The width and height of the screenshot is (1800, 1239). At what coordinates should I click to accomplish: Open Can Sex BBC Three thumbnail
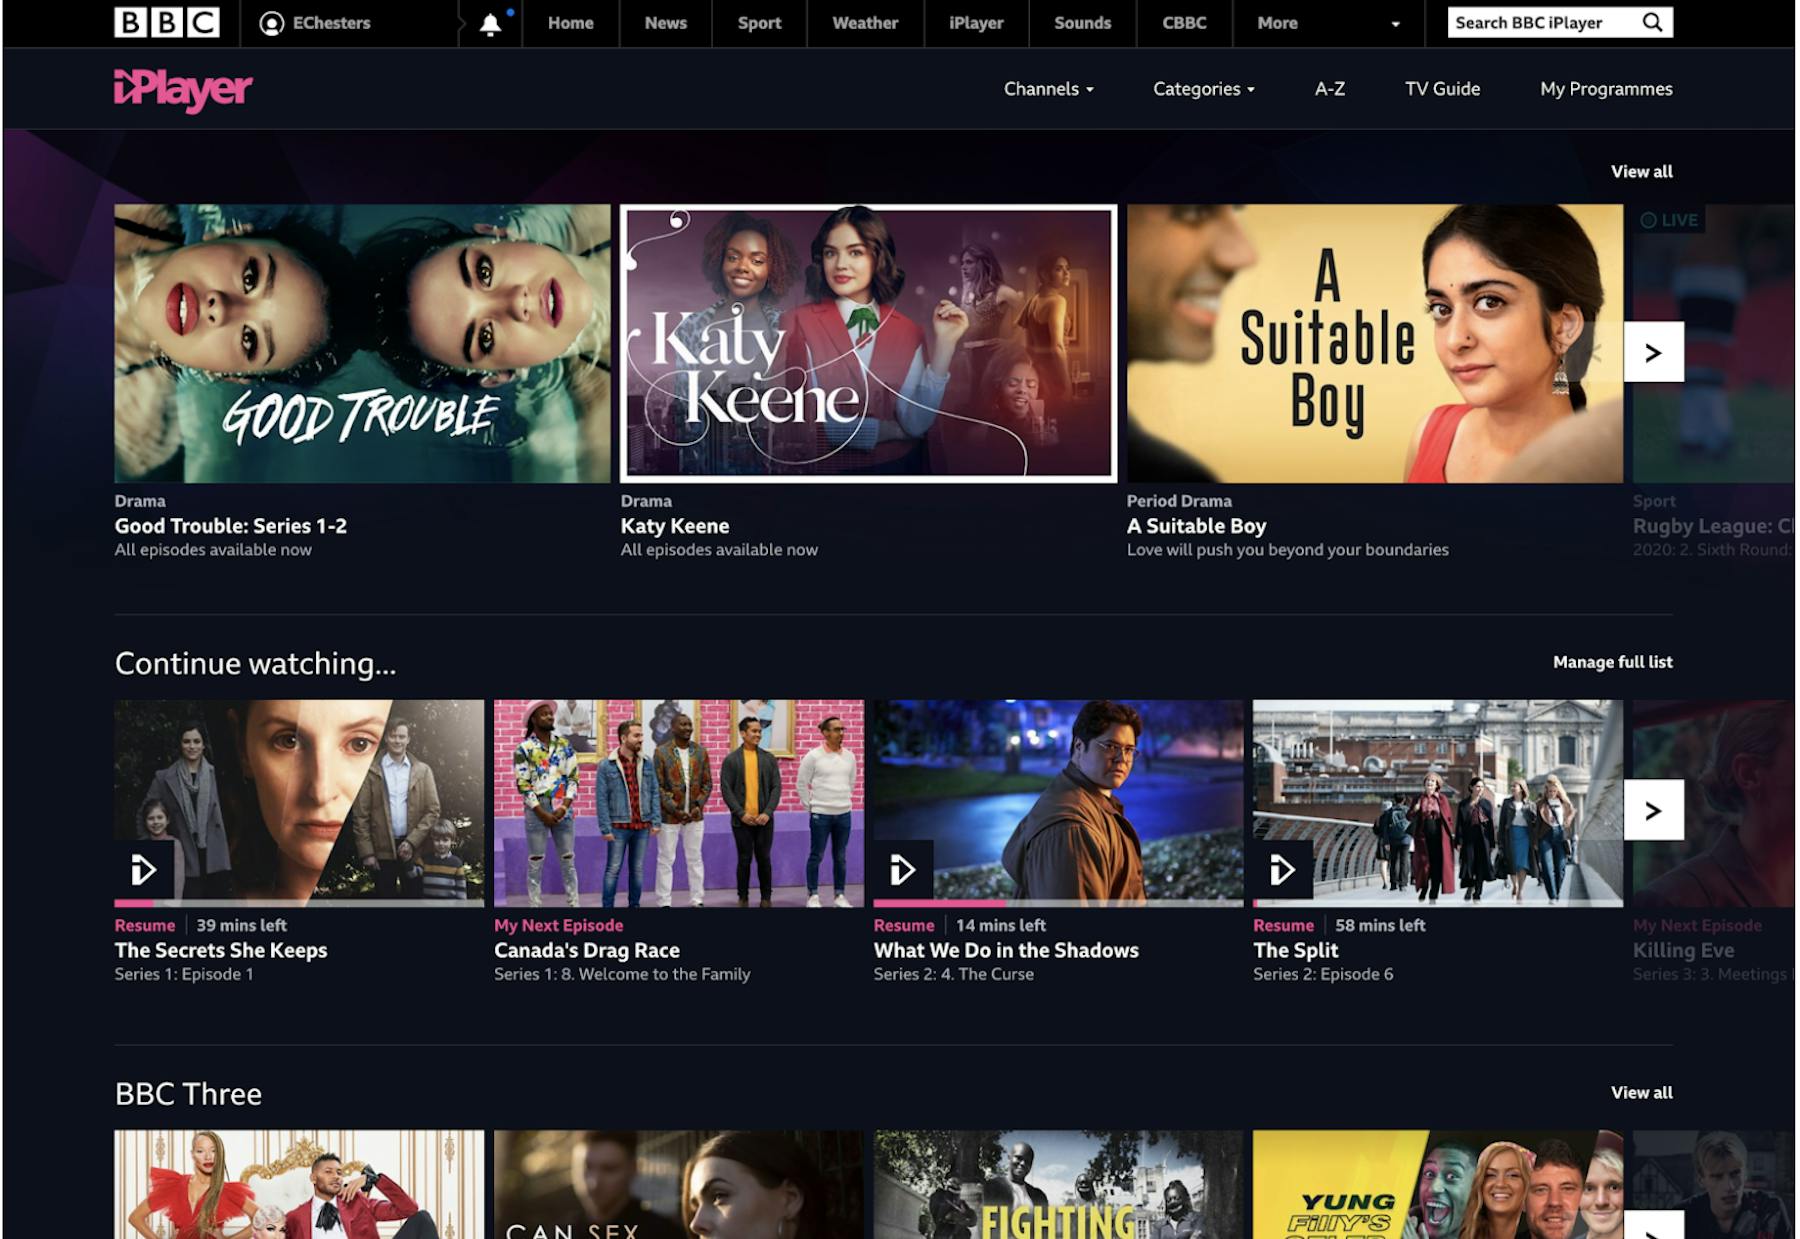(x=679, y=1184)
